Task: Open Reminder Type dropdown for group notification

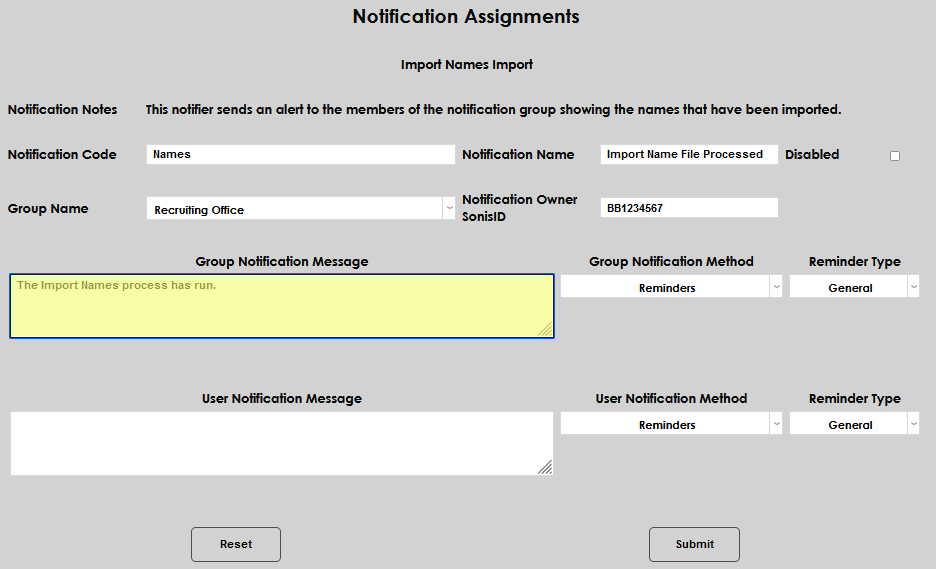Action: coord(854,288)
